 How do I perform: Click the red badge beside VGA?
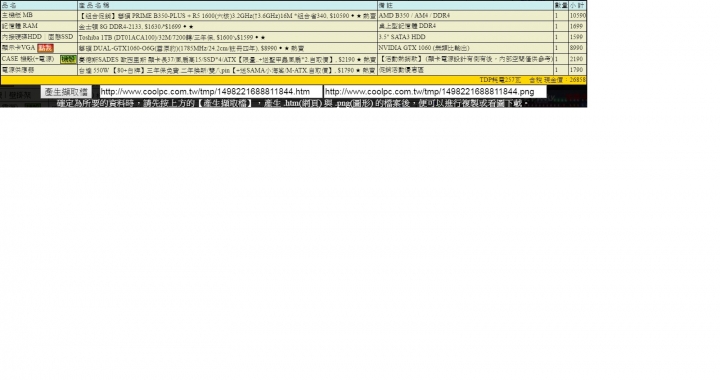[45, 48]
